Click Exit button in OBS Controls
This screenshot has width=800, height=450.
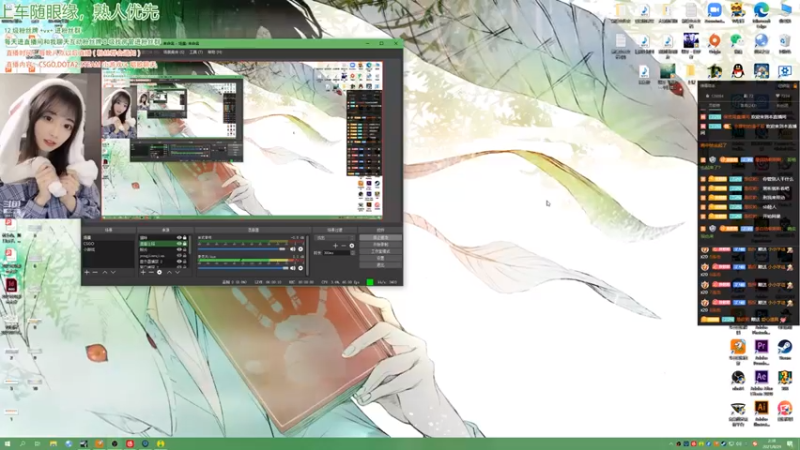[380, 265]
